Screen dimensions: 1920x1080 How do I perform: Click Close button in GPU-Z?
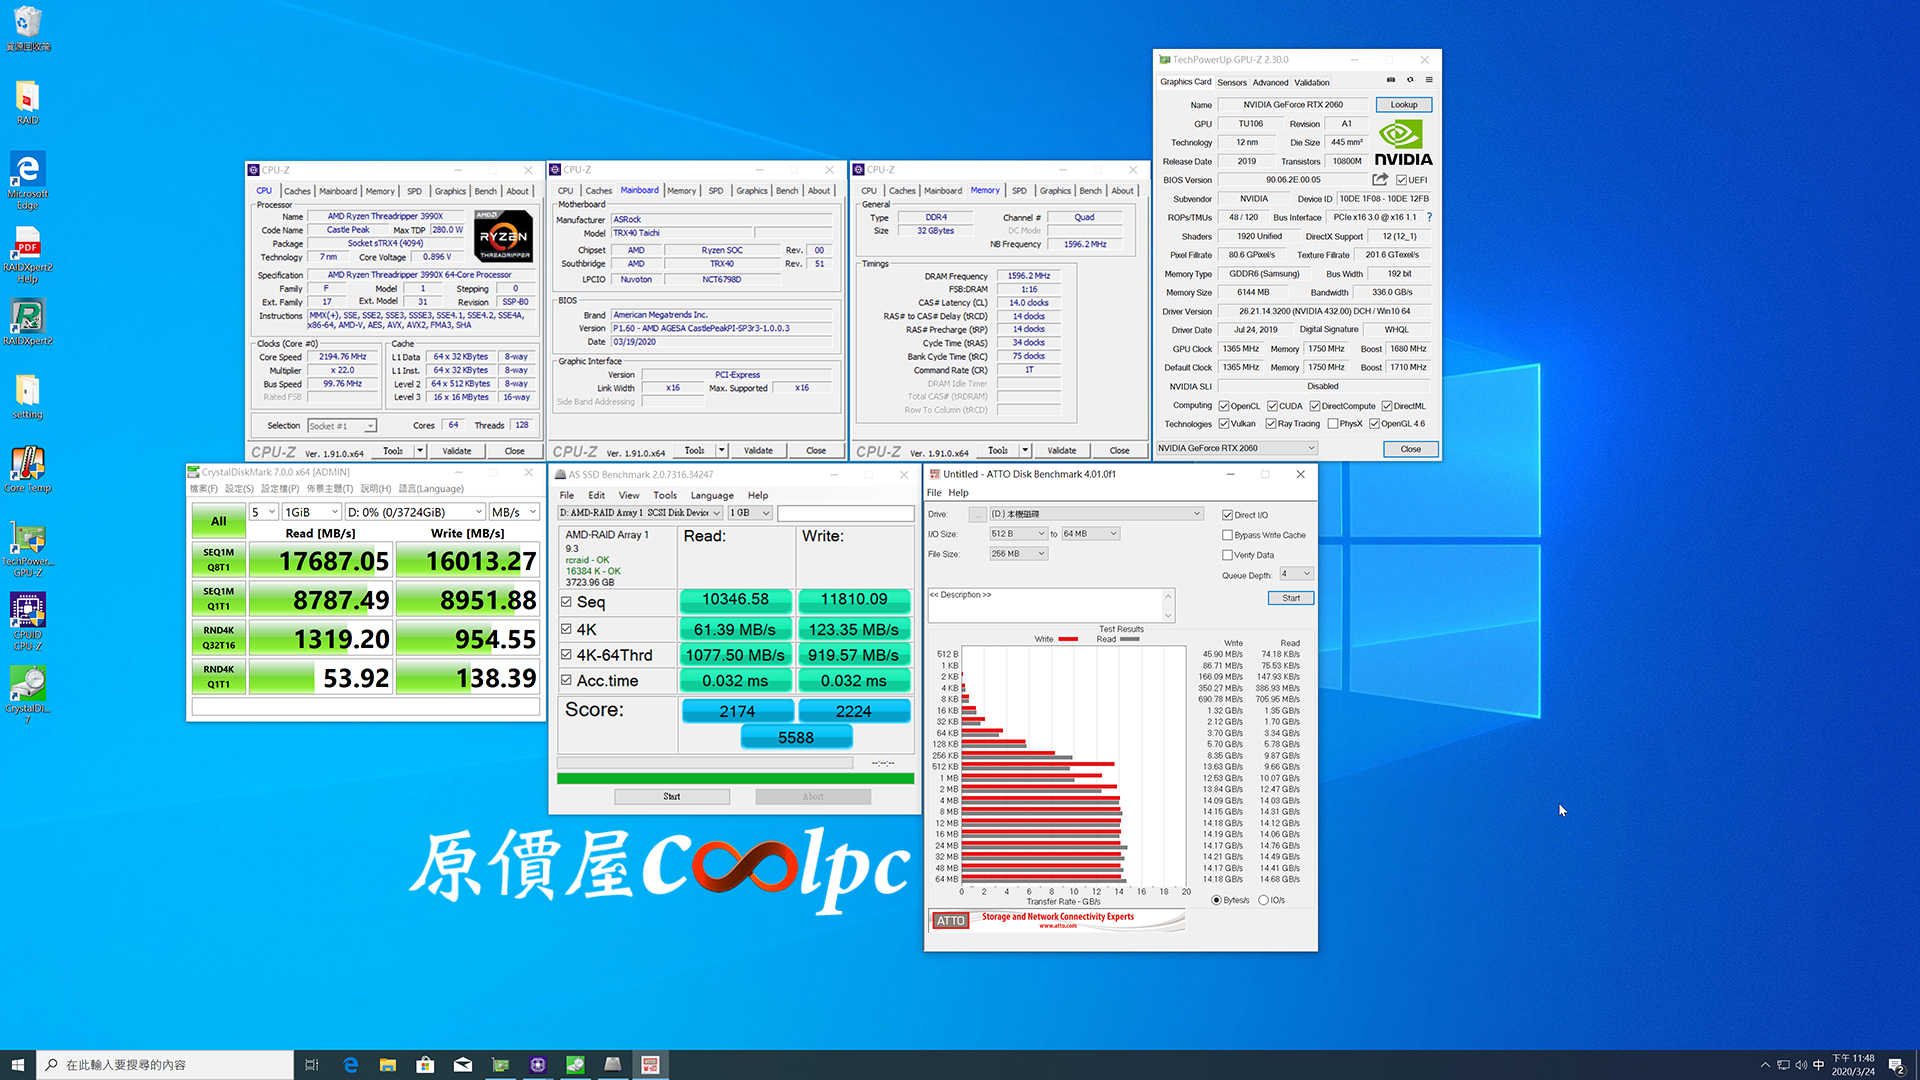tap(1411, 449)
